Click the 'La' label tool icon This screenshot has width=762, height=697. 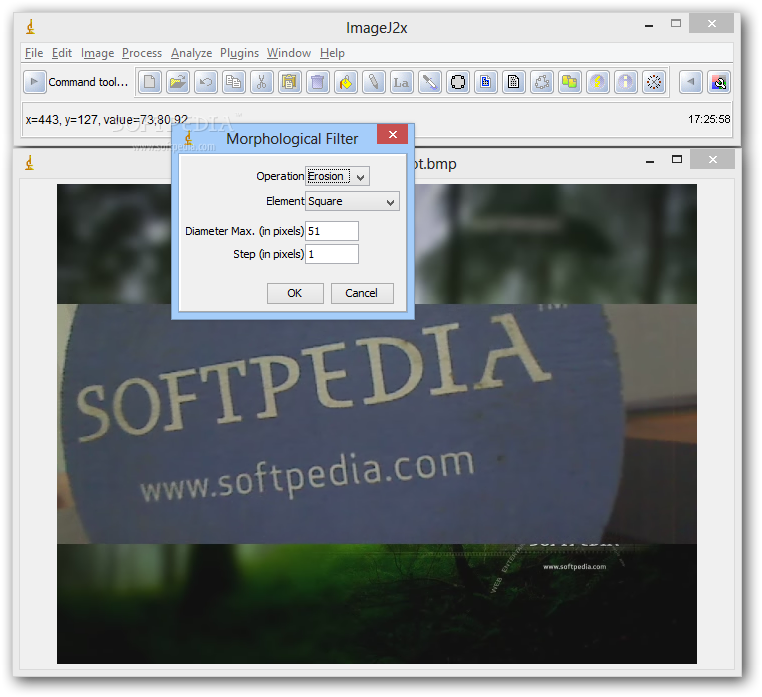(x=402, y=82)
